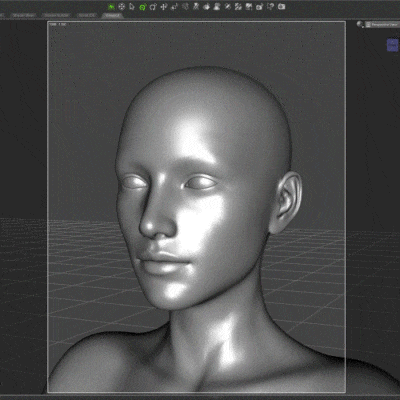Click the purple view cube in viewport corner

pyautogui.click(x=392, y=45)
